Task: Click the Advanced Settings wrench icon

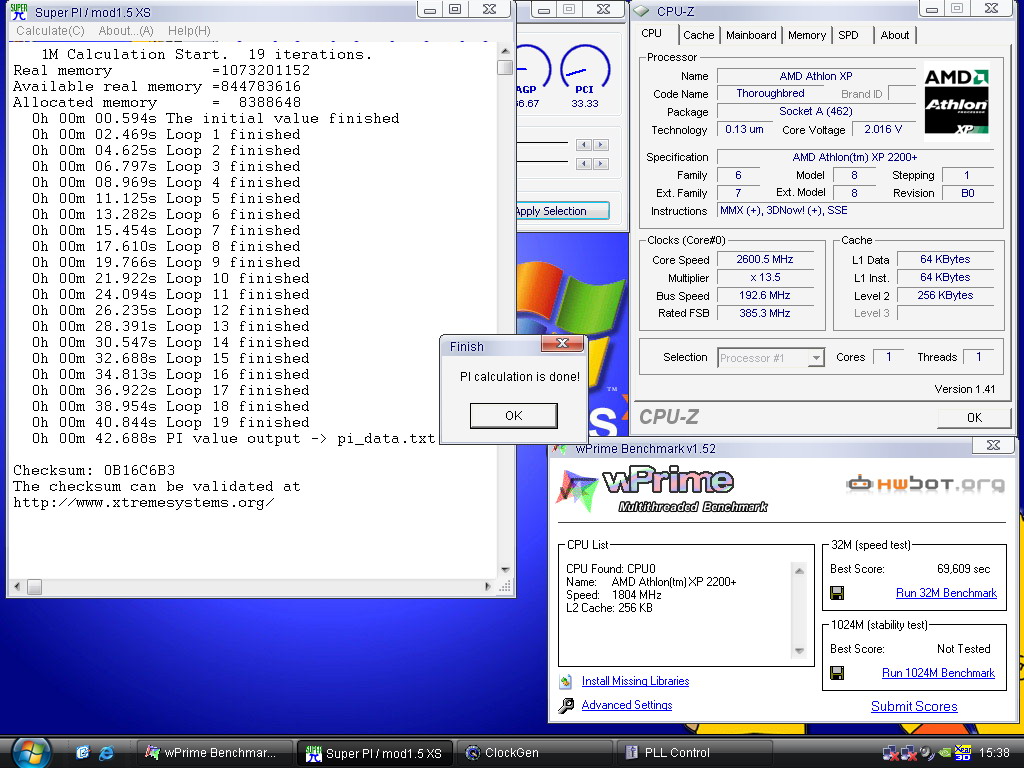Action: coord(566,705)
